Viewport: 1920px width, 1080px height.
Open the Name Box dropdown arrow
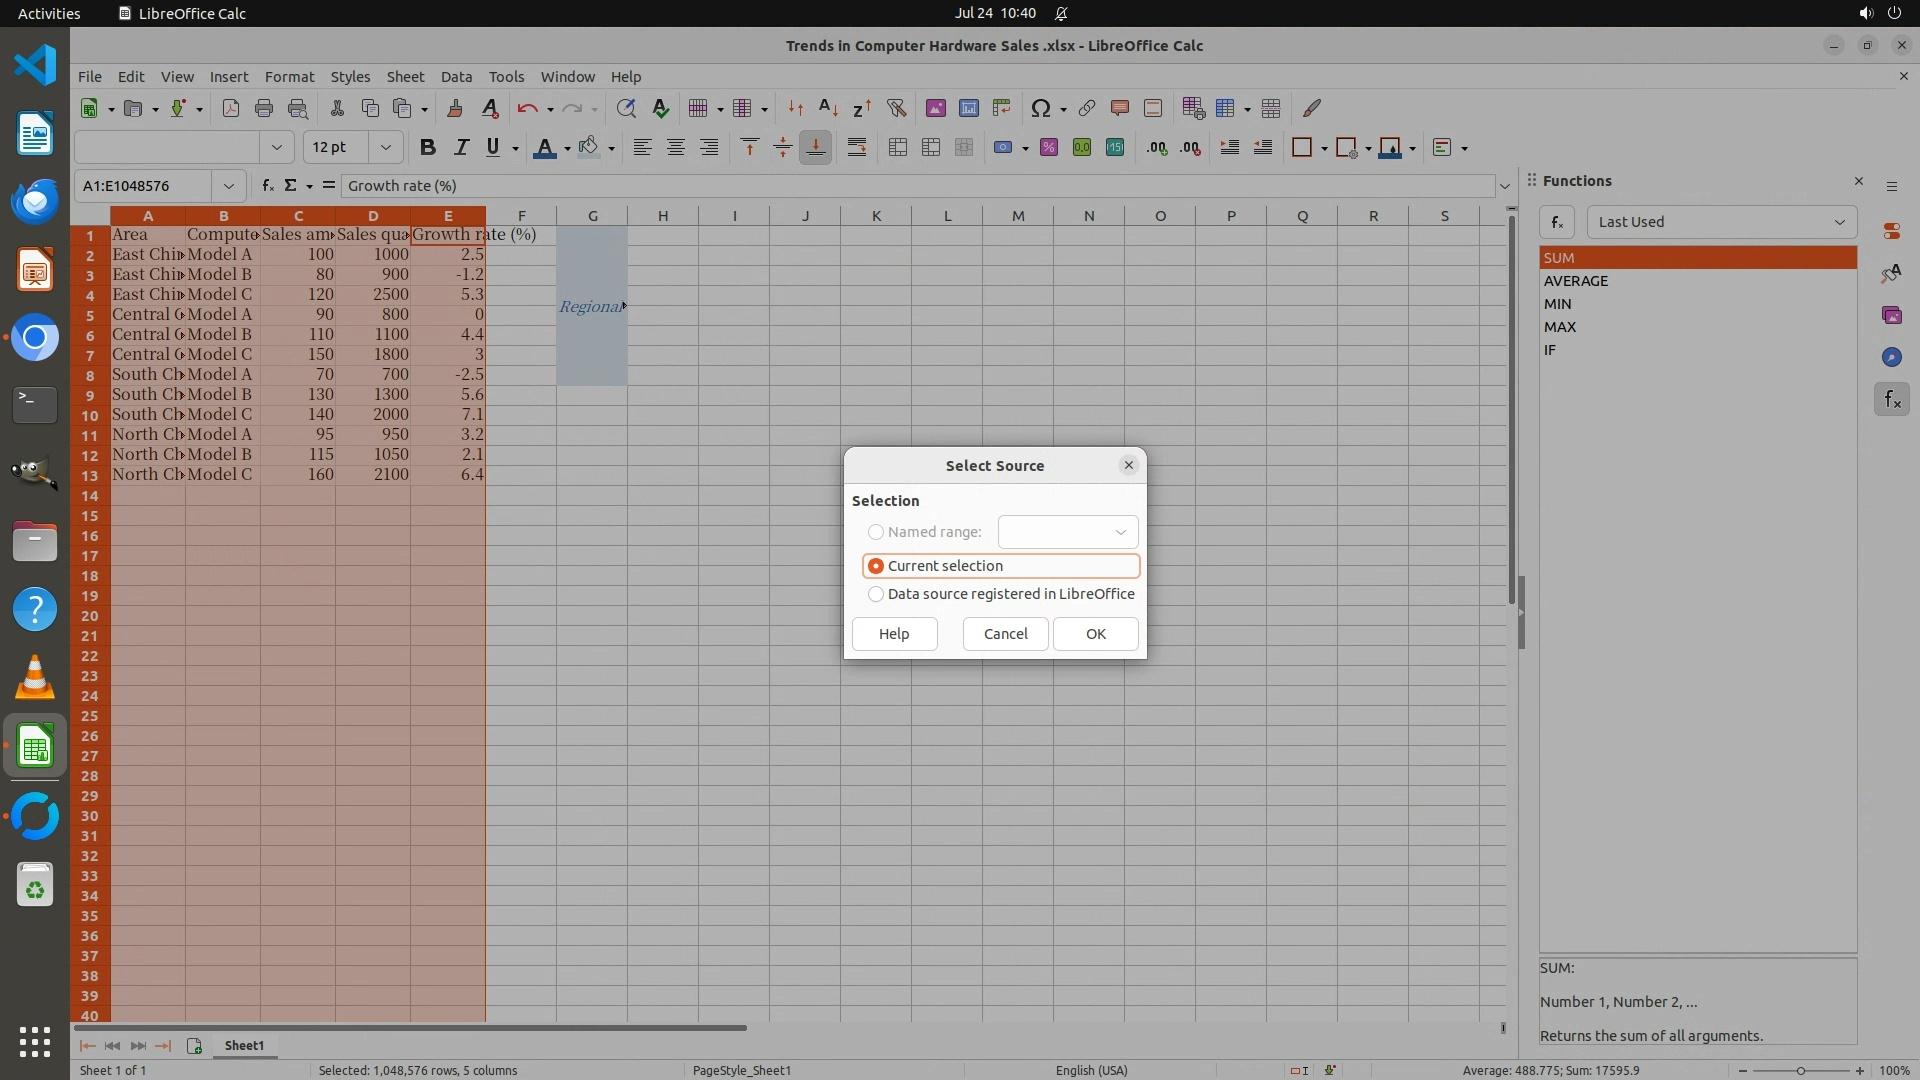(x=229, y=186)
